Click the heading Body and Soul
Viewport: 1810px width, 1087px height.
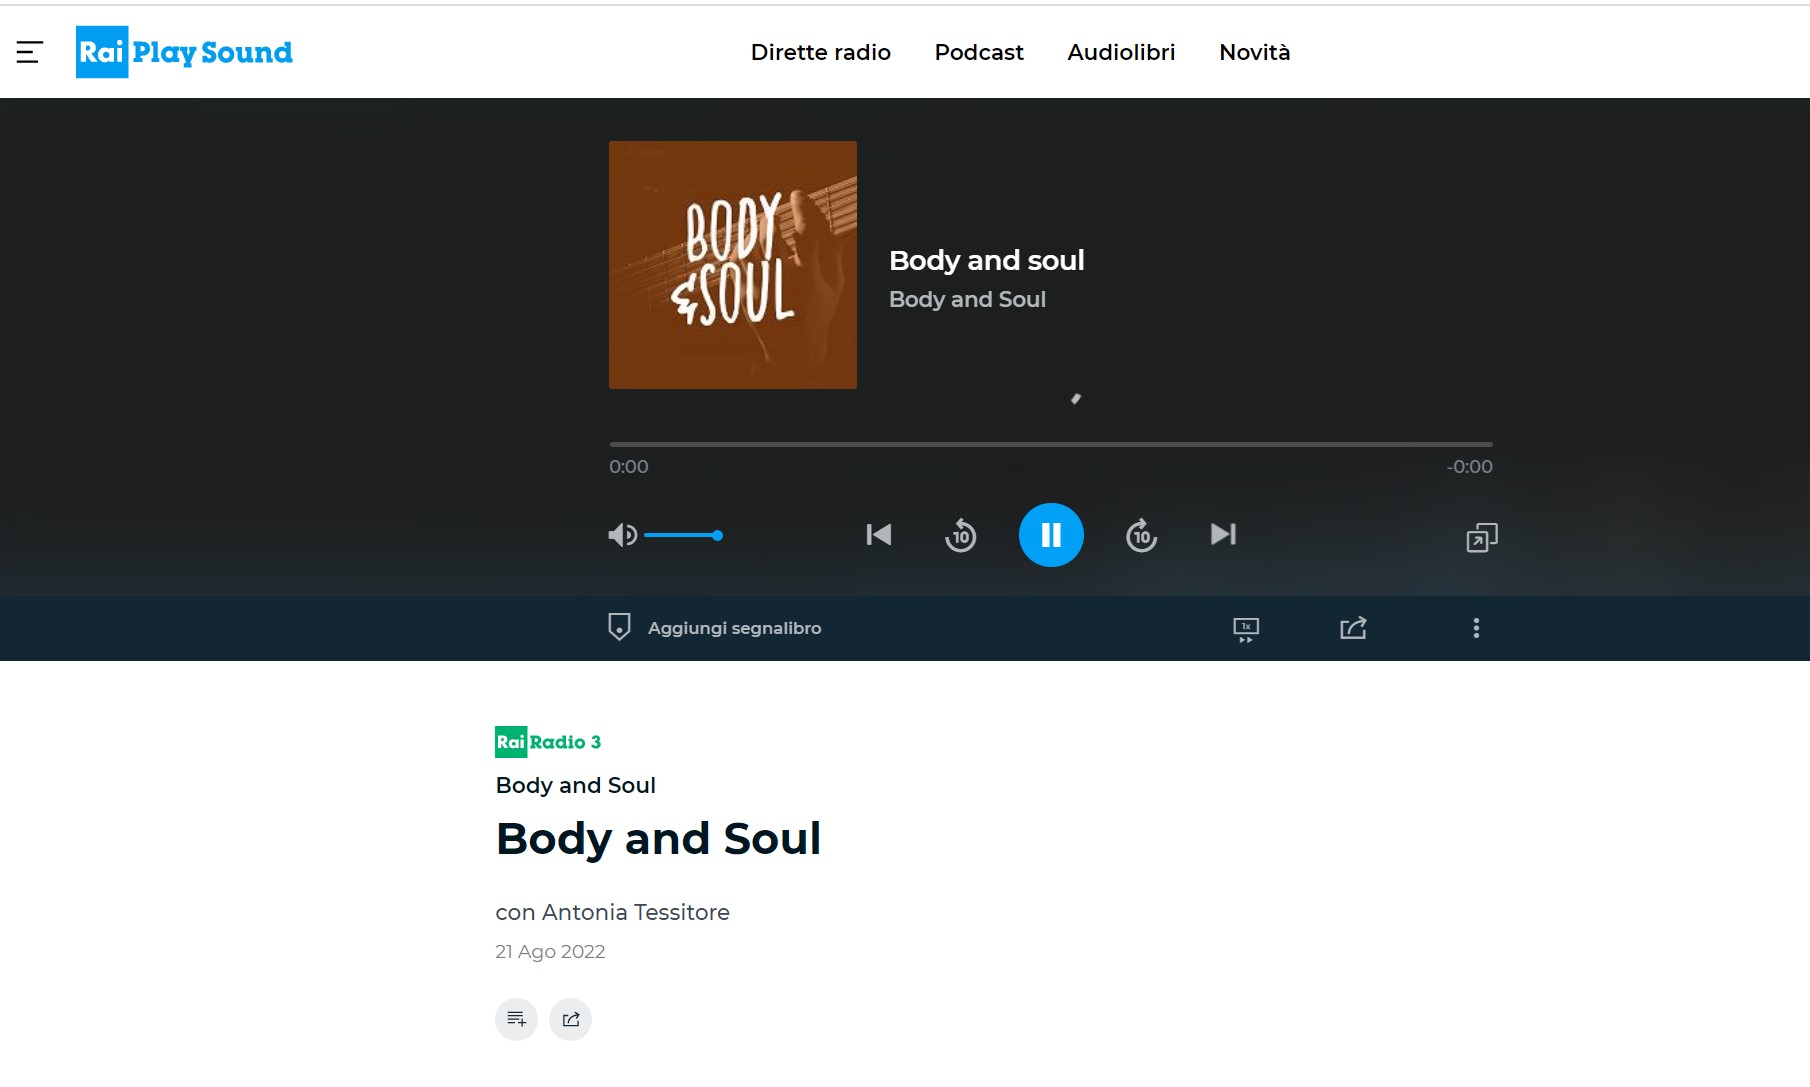click(x=658, y=838)
